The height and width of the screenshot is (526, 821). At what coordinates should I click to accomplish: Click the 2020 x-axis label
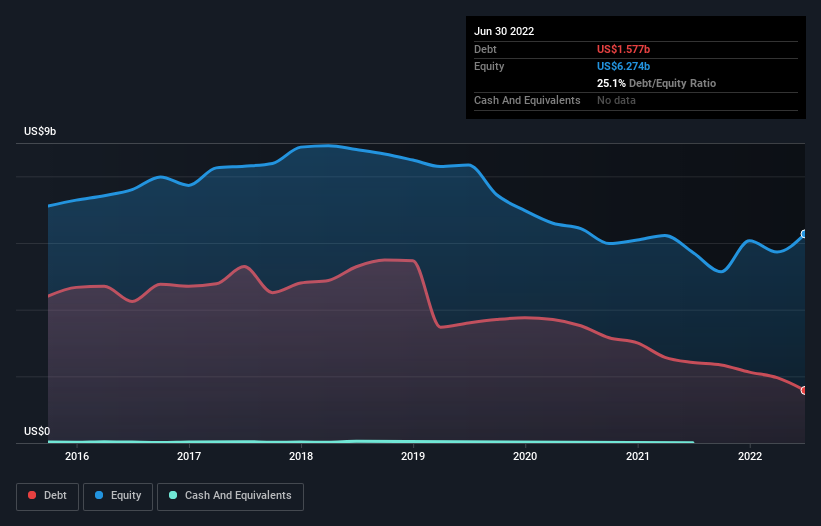click(x=525, y=456)
